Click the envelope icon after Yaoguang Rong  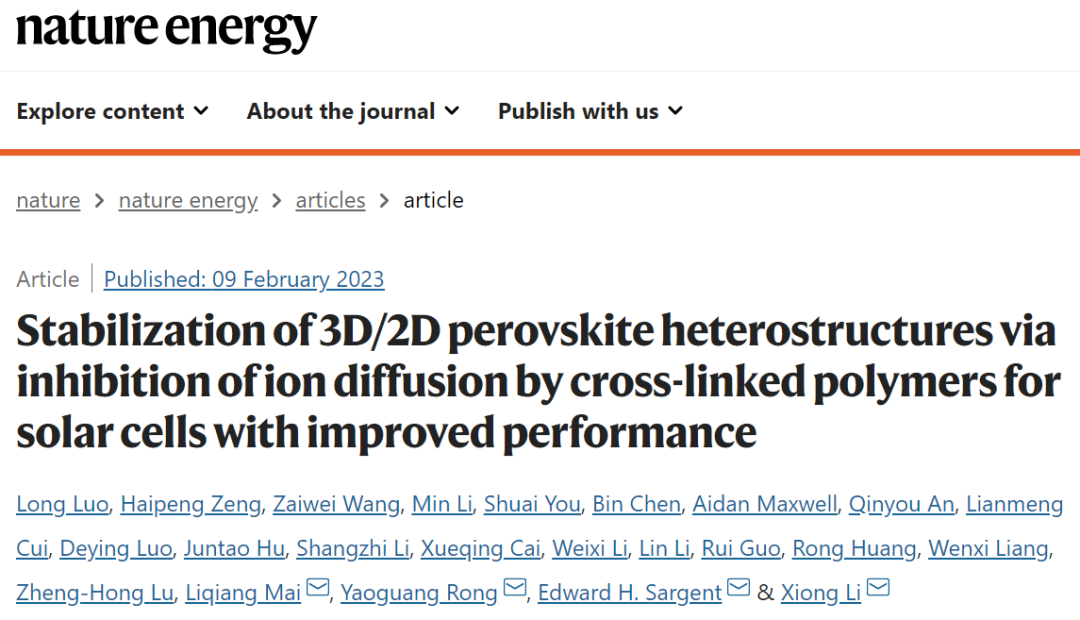(515, 588)
